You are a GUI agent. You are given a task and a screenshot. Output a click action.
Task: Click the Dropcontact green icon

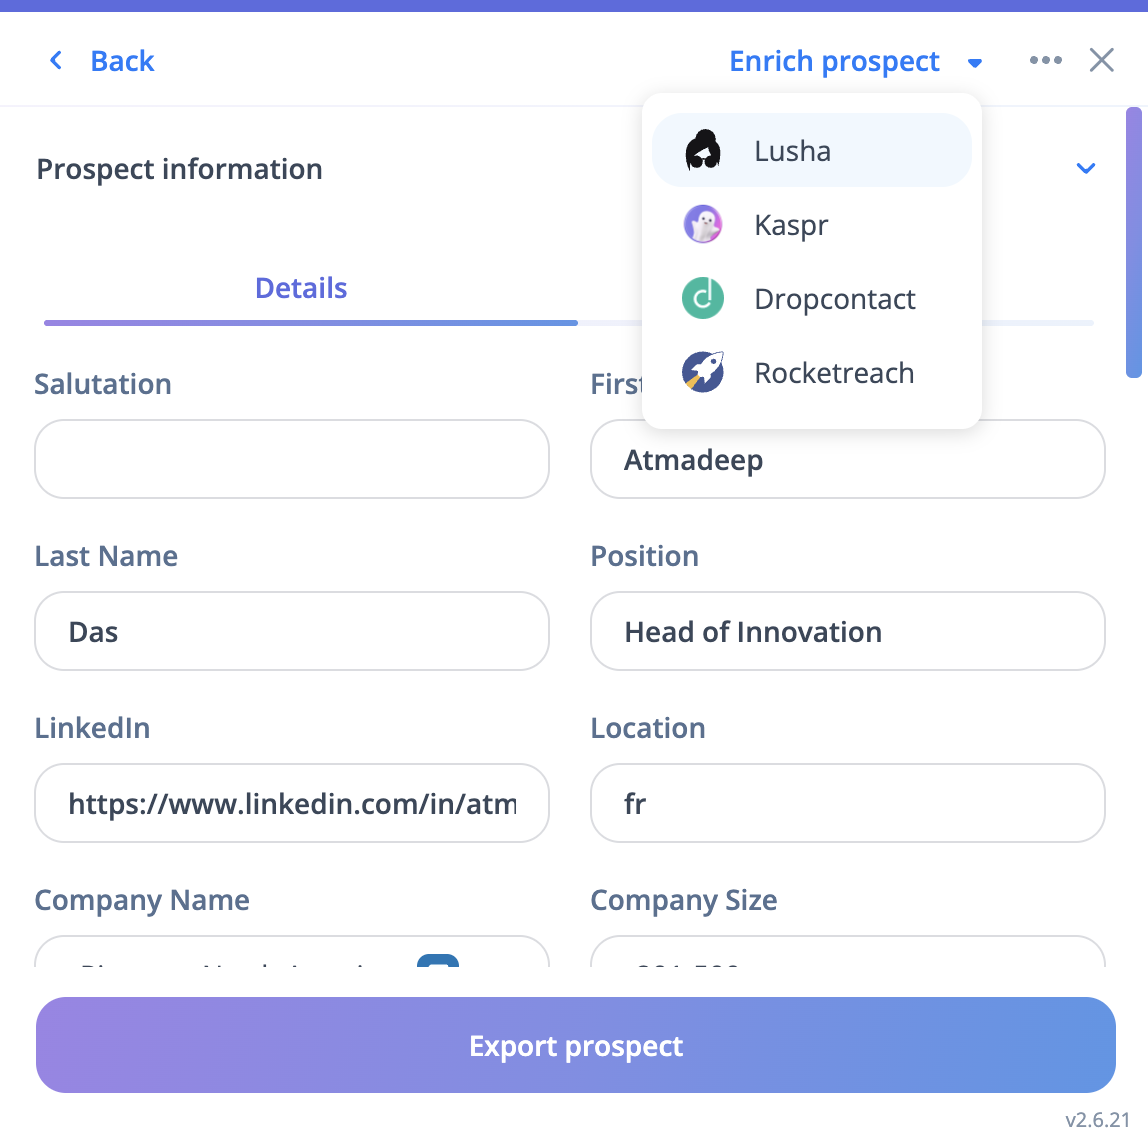[703, 299]
